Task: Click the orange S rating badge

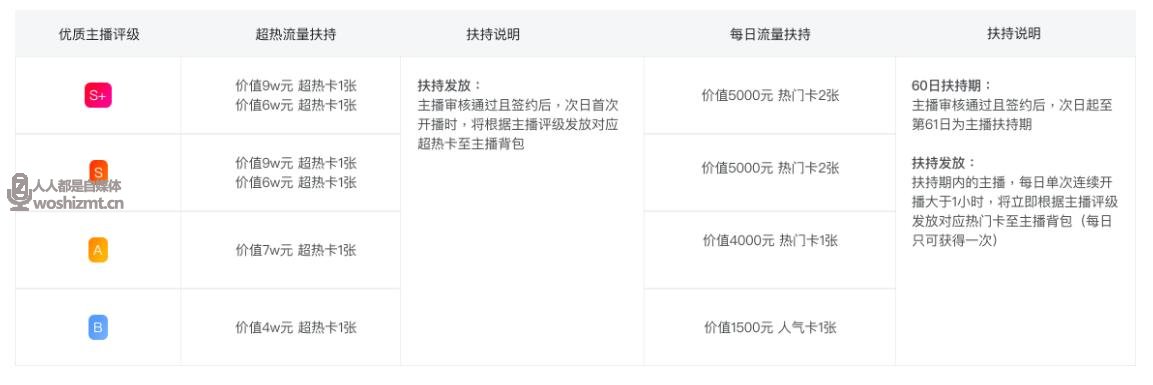Action: coord(98,172)
